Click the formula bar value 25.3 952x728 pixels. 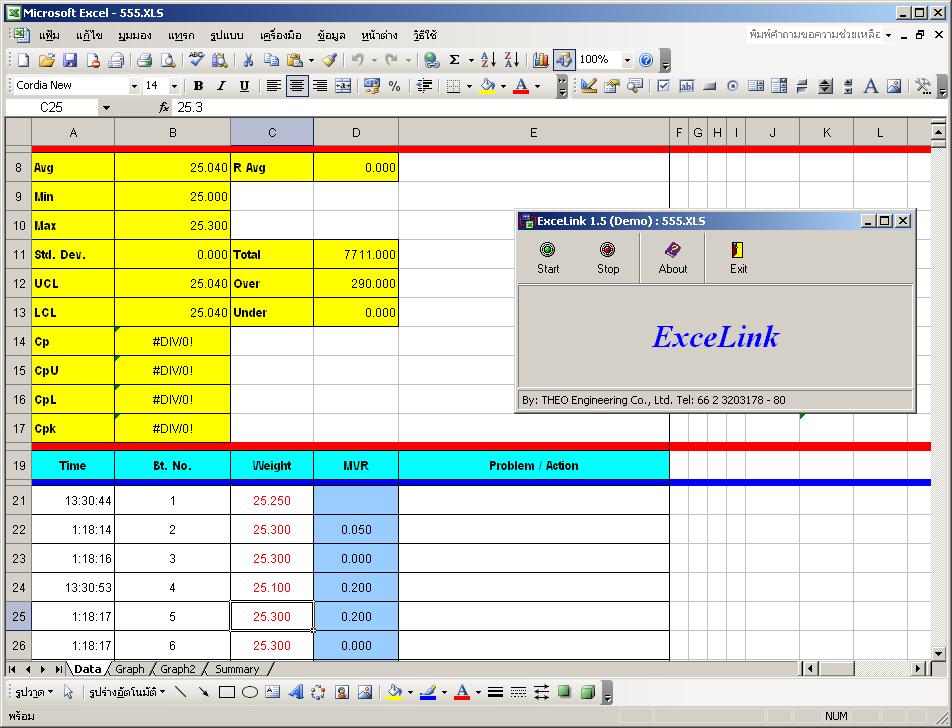[190, 107]
